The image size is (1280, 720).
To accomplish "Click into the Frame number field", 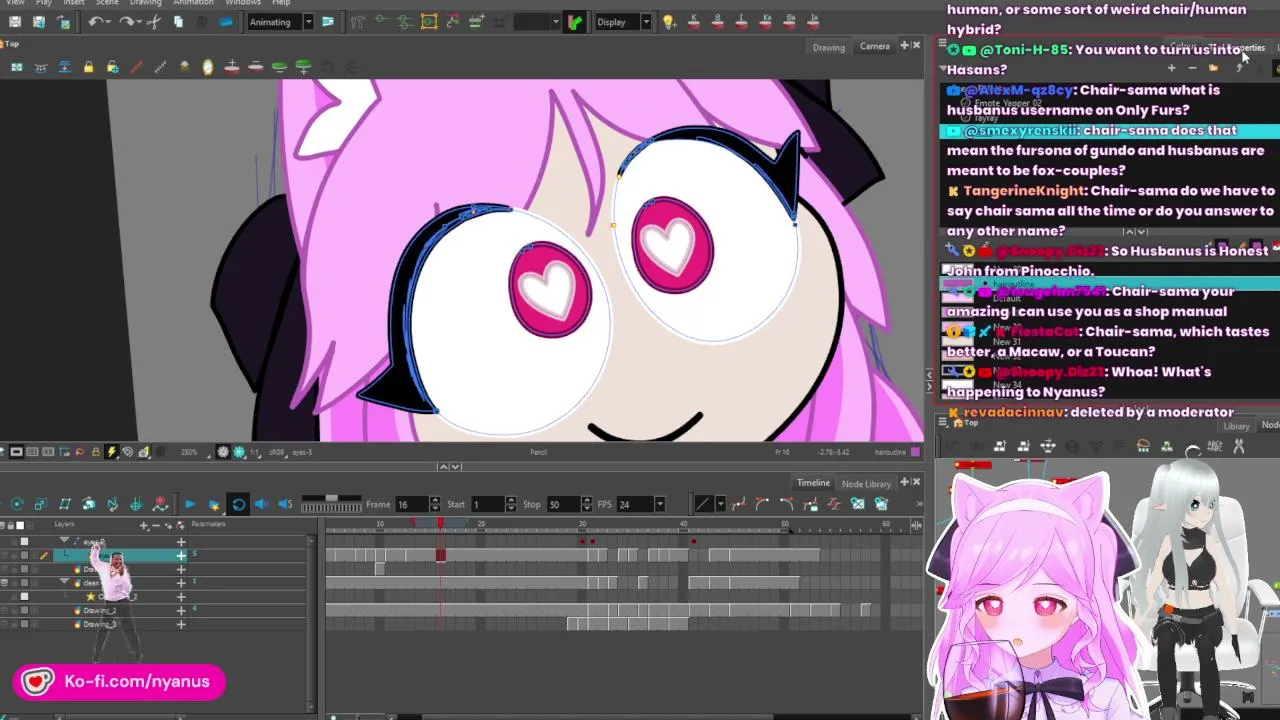I will tap(412, 504).
